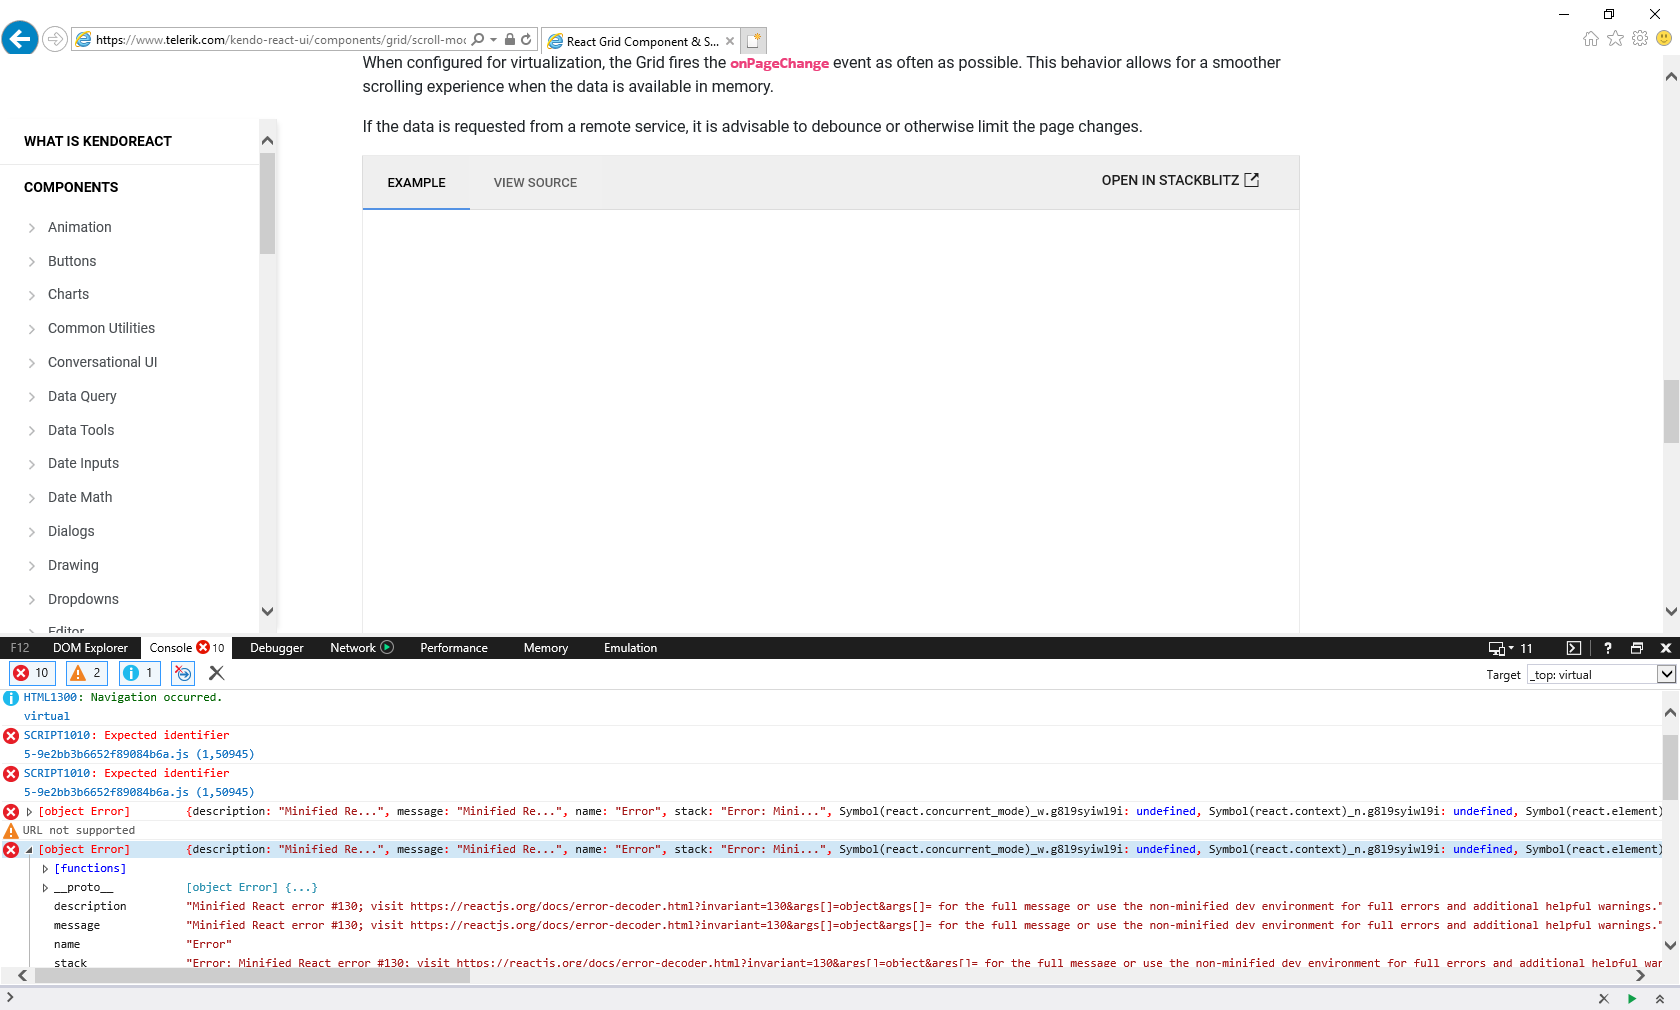This screenshot has width=1680, height=1010.
Task: Toggle the info messages filter showing 1
Action: point(139,673)
